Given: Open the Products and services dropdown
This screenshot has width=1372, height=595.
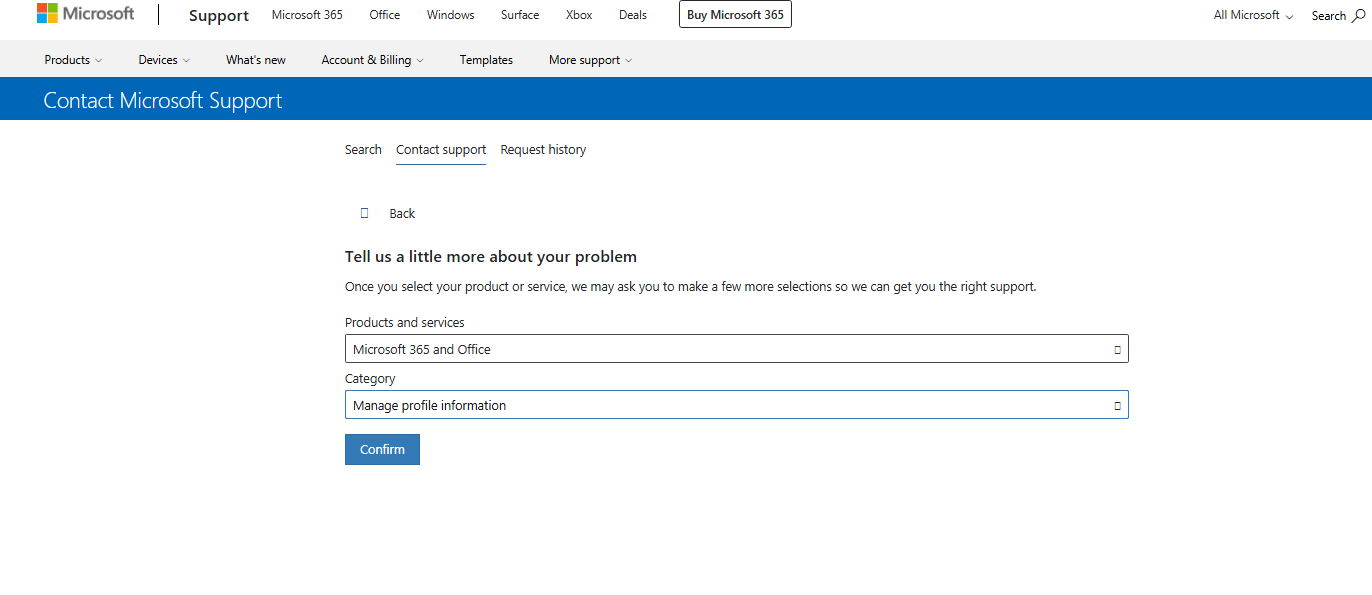Looking at the screenshot, I should click(737, 349).
